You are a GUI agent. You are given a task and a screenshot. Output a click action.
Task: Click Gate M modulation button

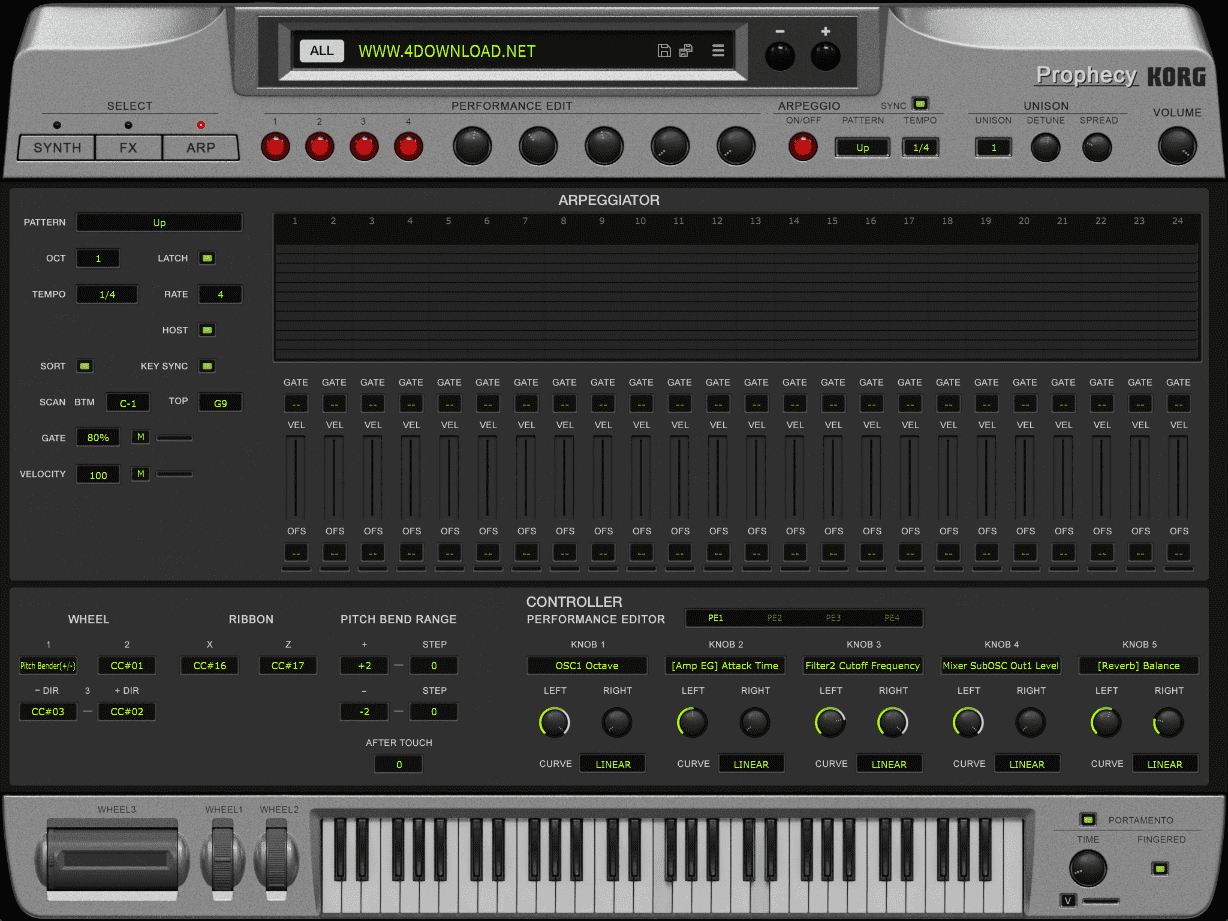(141, 437)
